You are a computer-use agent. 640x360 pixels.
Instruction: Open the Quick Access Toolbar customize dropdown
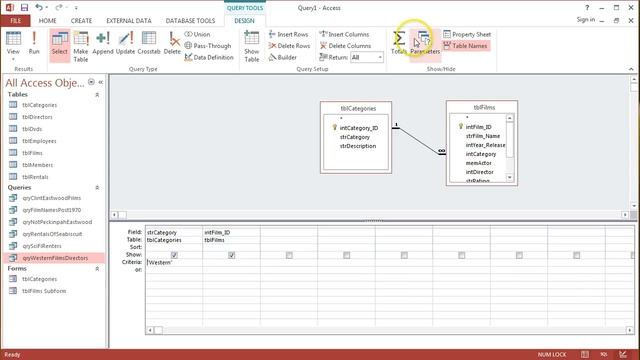click(76, 8)
